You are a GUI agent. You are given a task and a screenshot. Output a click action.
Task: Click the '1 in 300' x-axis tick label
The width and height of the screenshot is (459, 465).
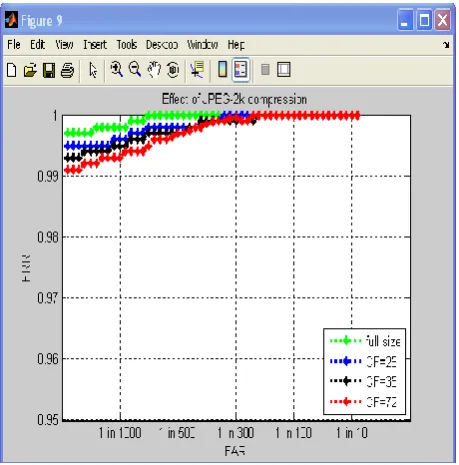coord(236,433)
